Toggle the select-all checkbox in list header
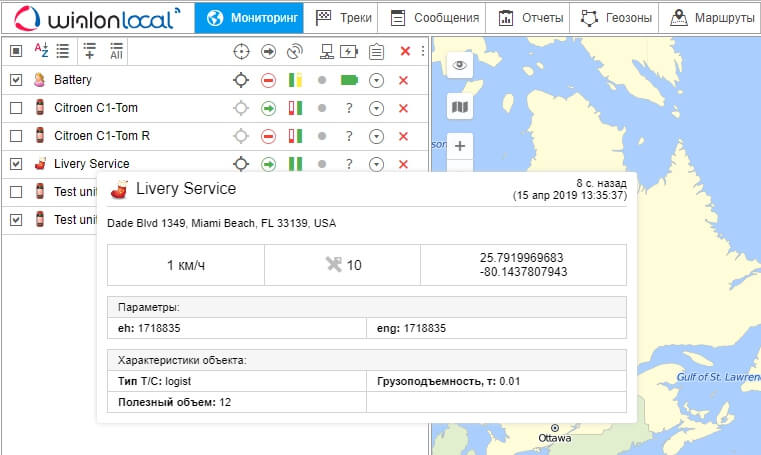The height and width of the screenshot is (455, 761). click(16, 51)
